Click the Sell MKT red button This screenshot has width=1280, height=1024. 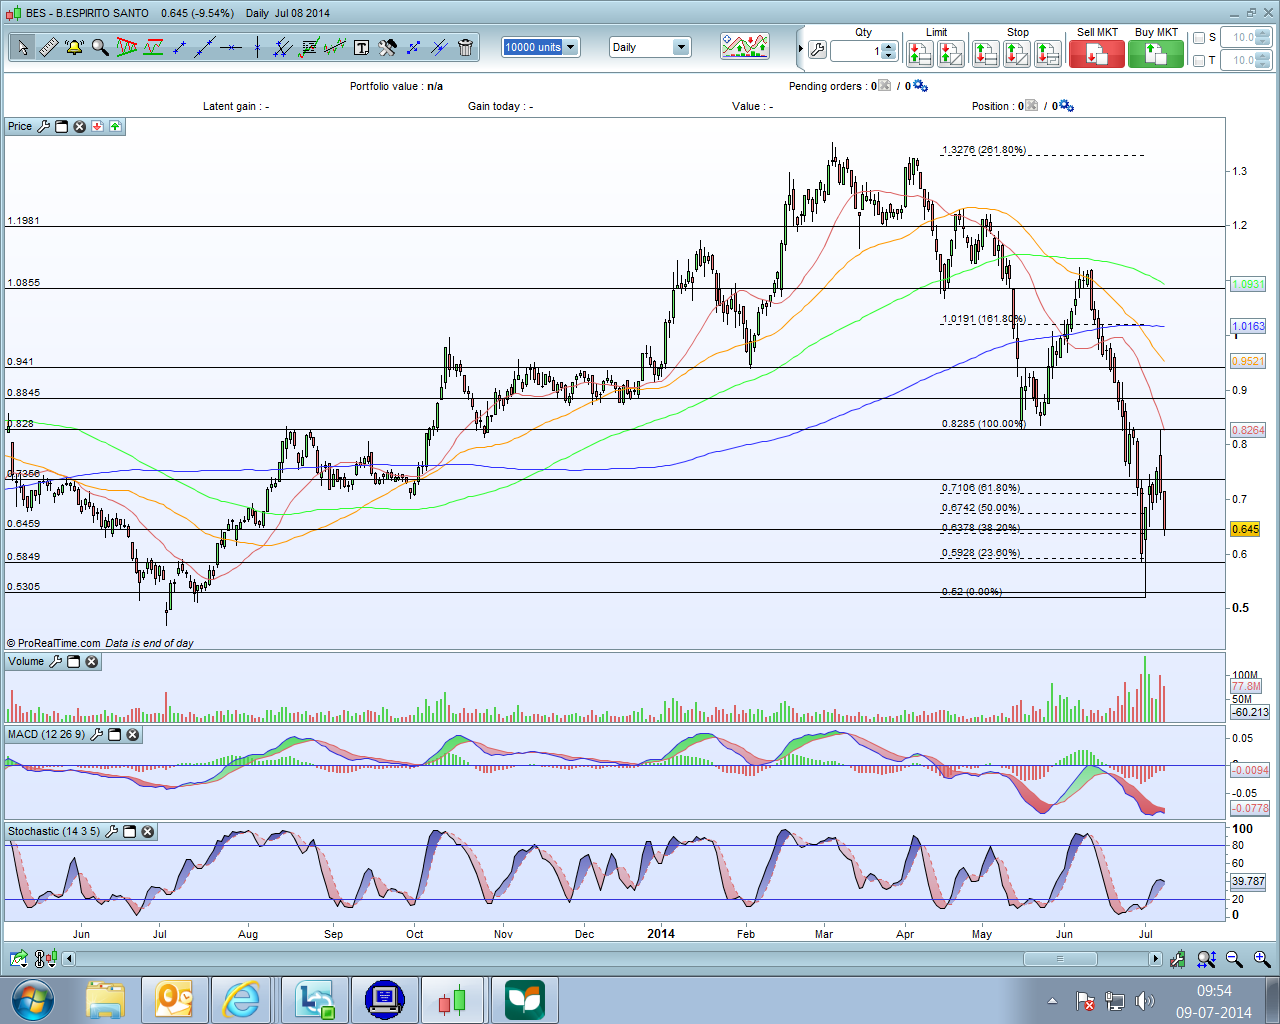pos(1097,54)
